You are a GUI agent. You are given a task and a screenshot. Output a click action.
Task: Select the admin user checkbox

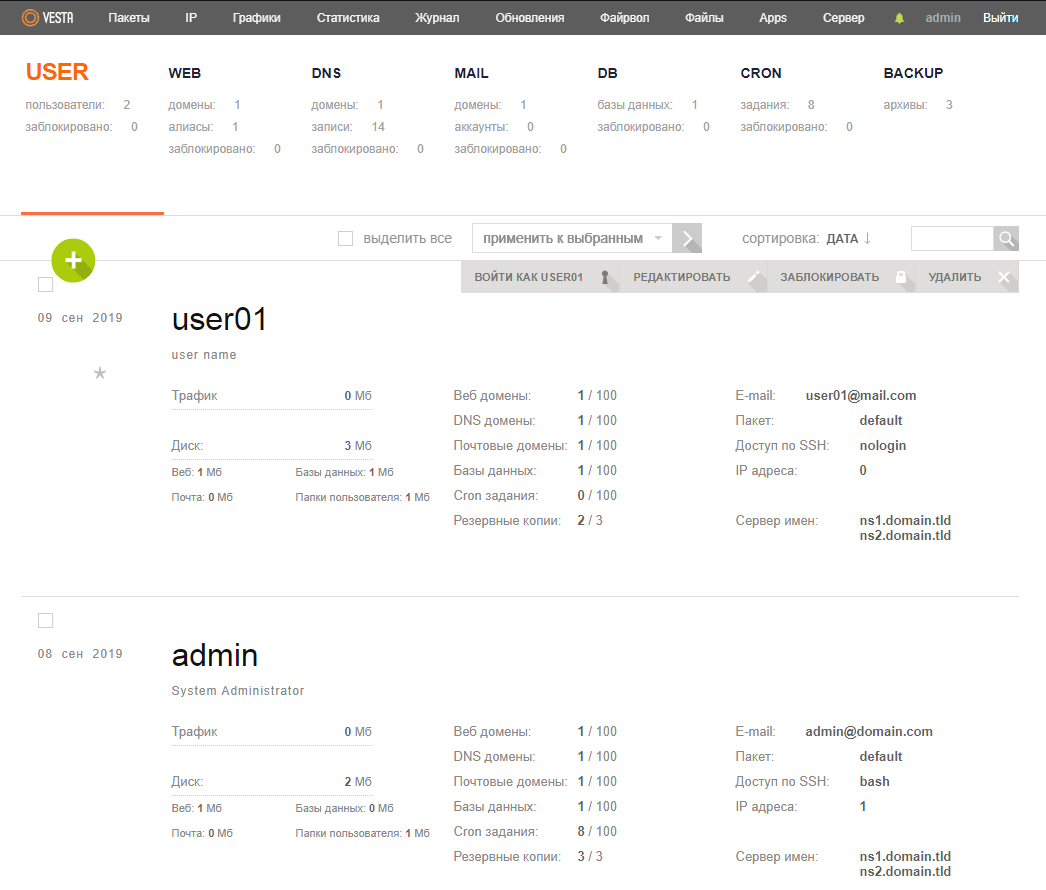coord(45,621)
